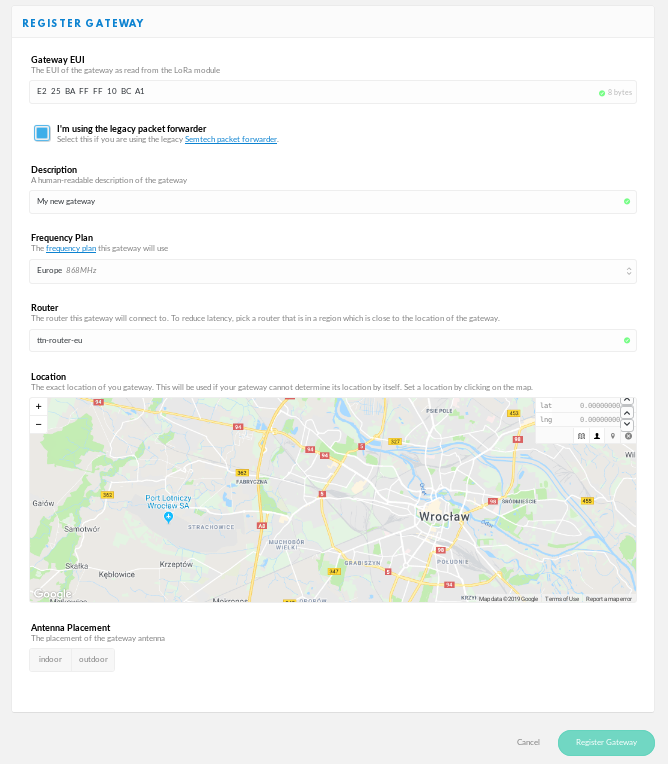Select indoor antenna placement
668x764 pixels.
pos(50,659)
